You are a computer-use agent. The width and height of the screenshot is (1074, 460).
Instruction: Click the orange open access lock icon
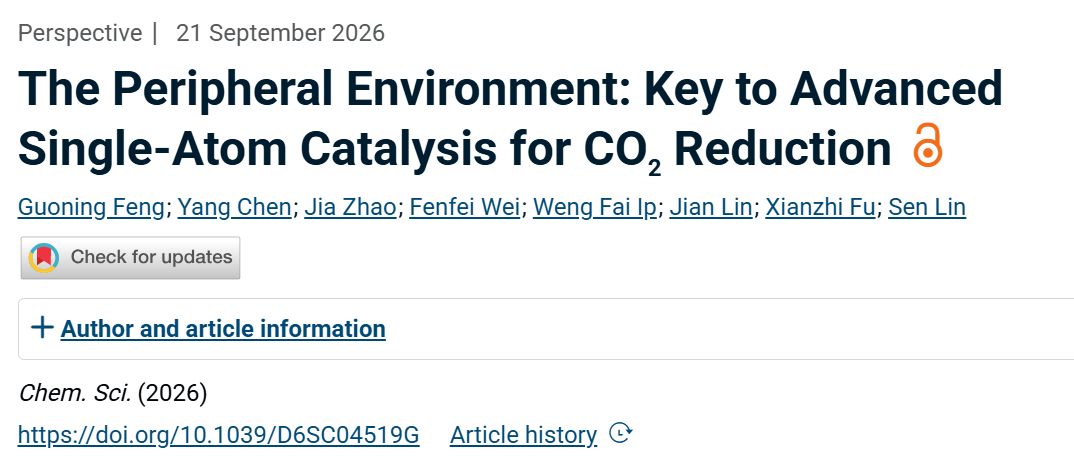[x=927, y=145]
